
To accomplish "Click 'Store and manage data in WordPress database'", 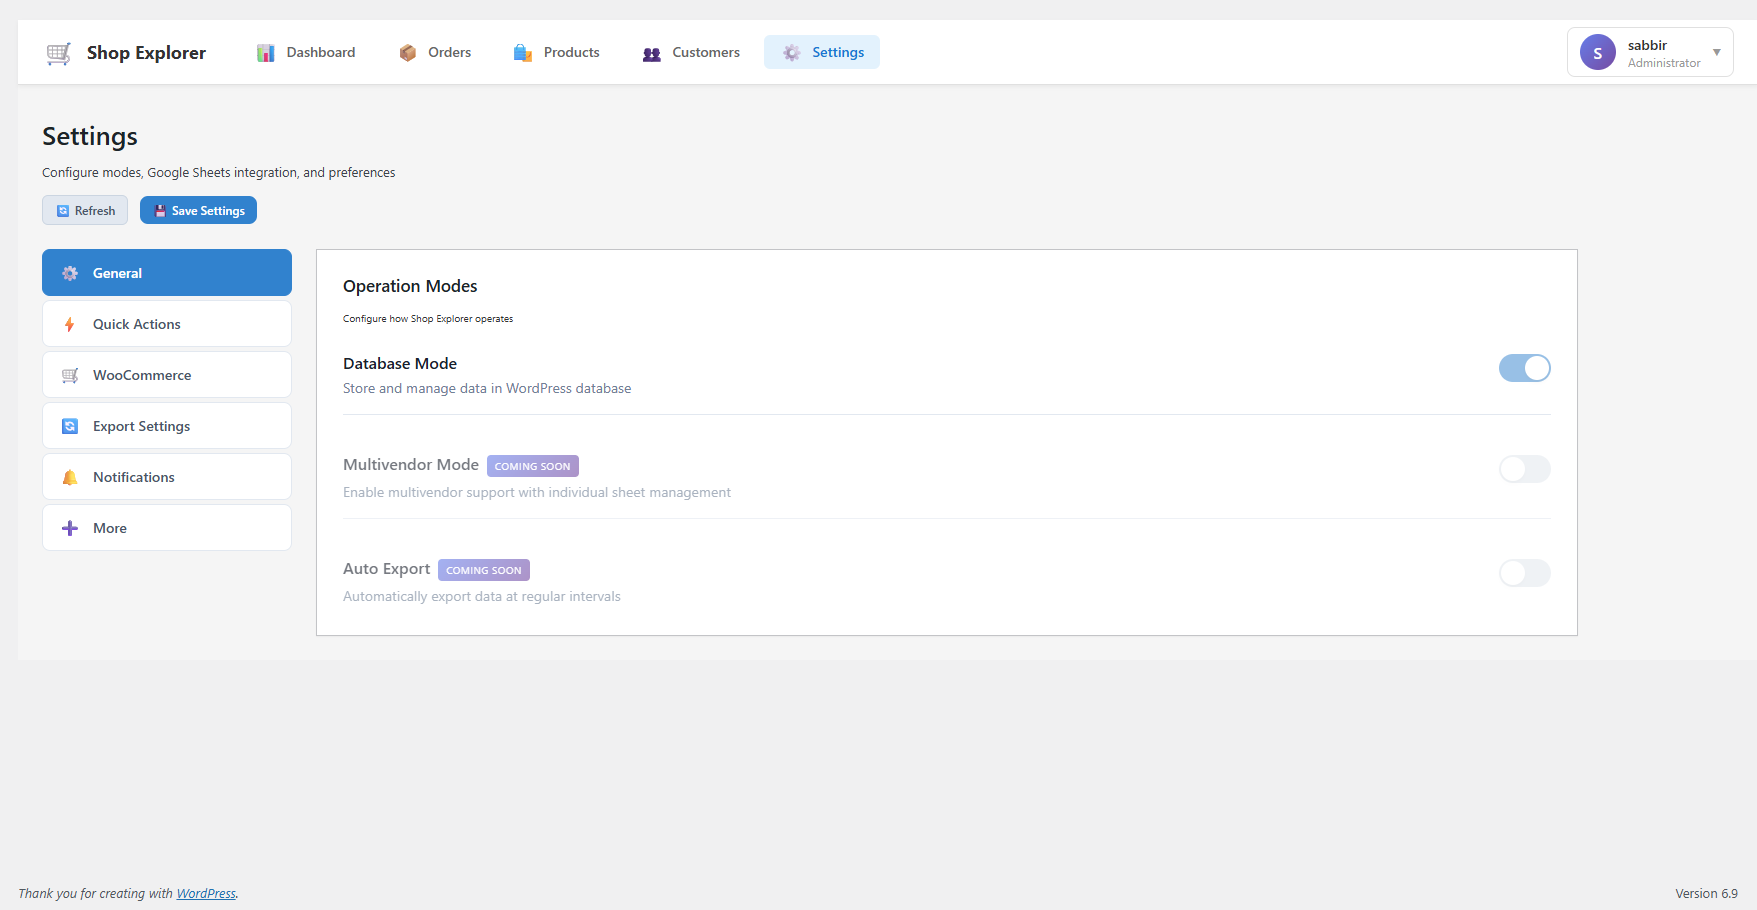I will [487, 389].
